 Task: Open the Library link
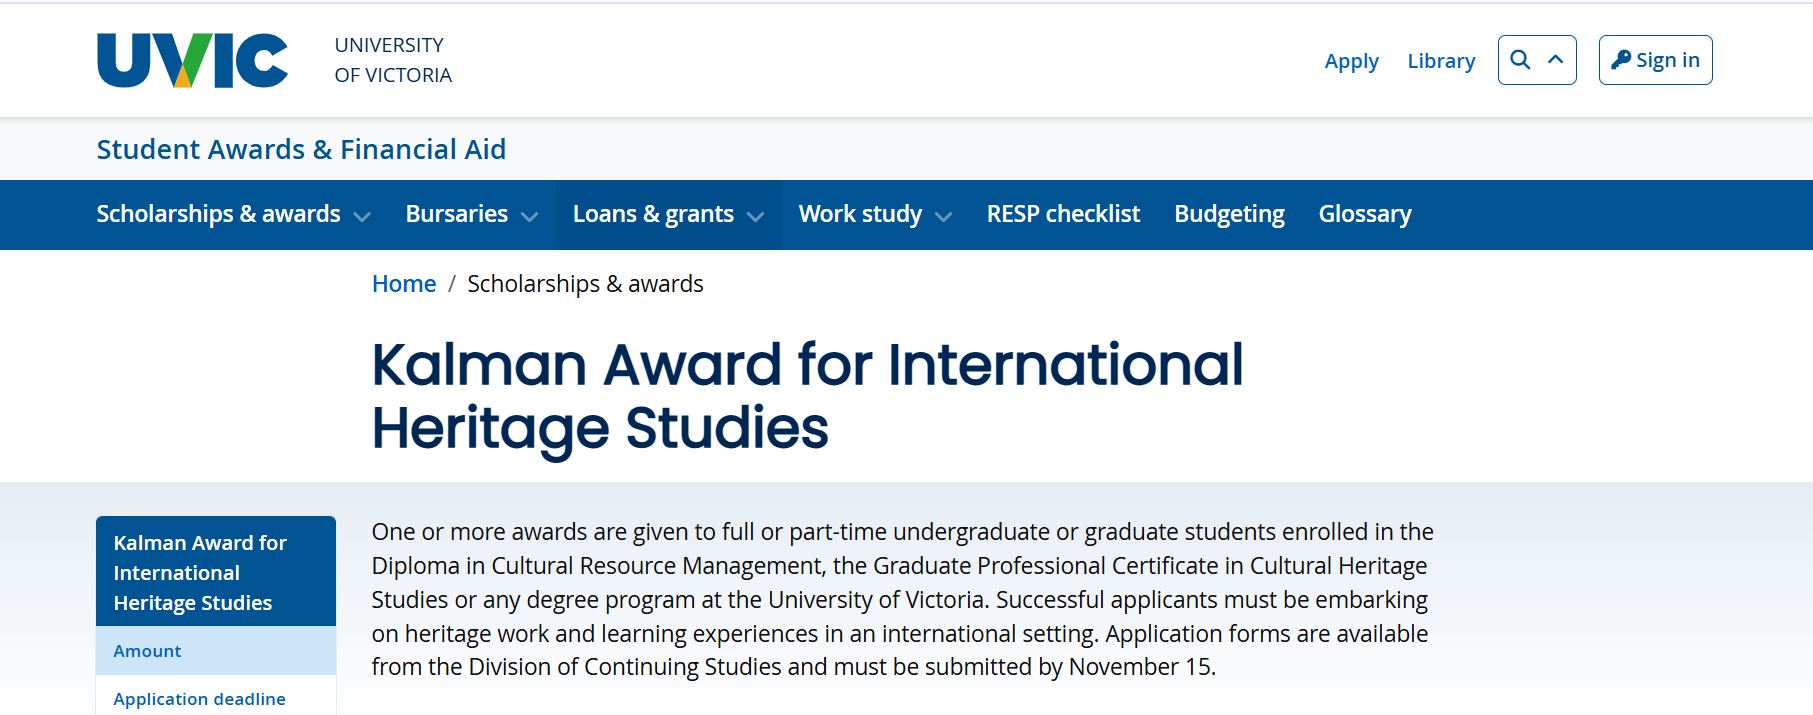point(1441,61)
